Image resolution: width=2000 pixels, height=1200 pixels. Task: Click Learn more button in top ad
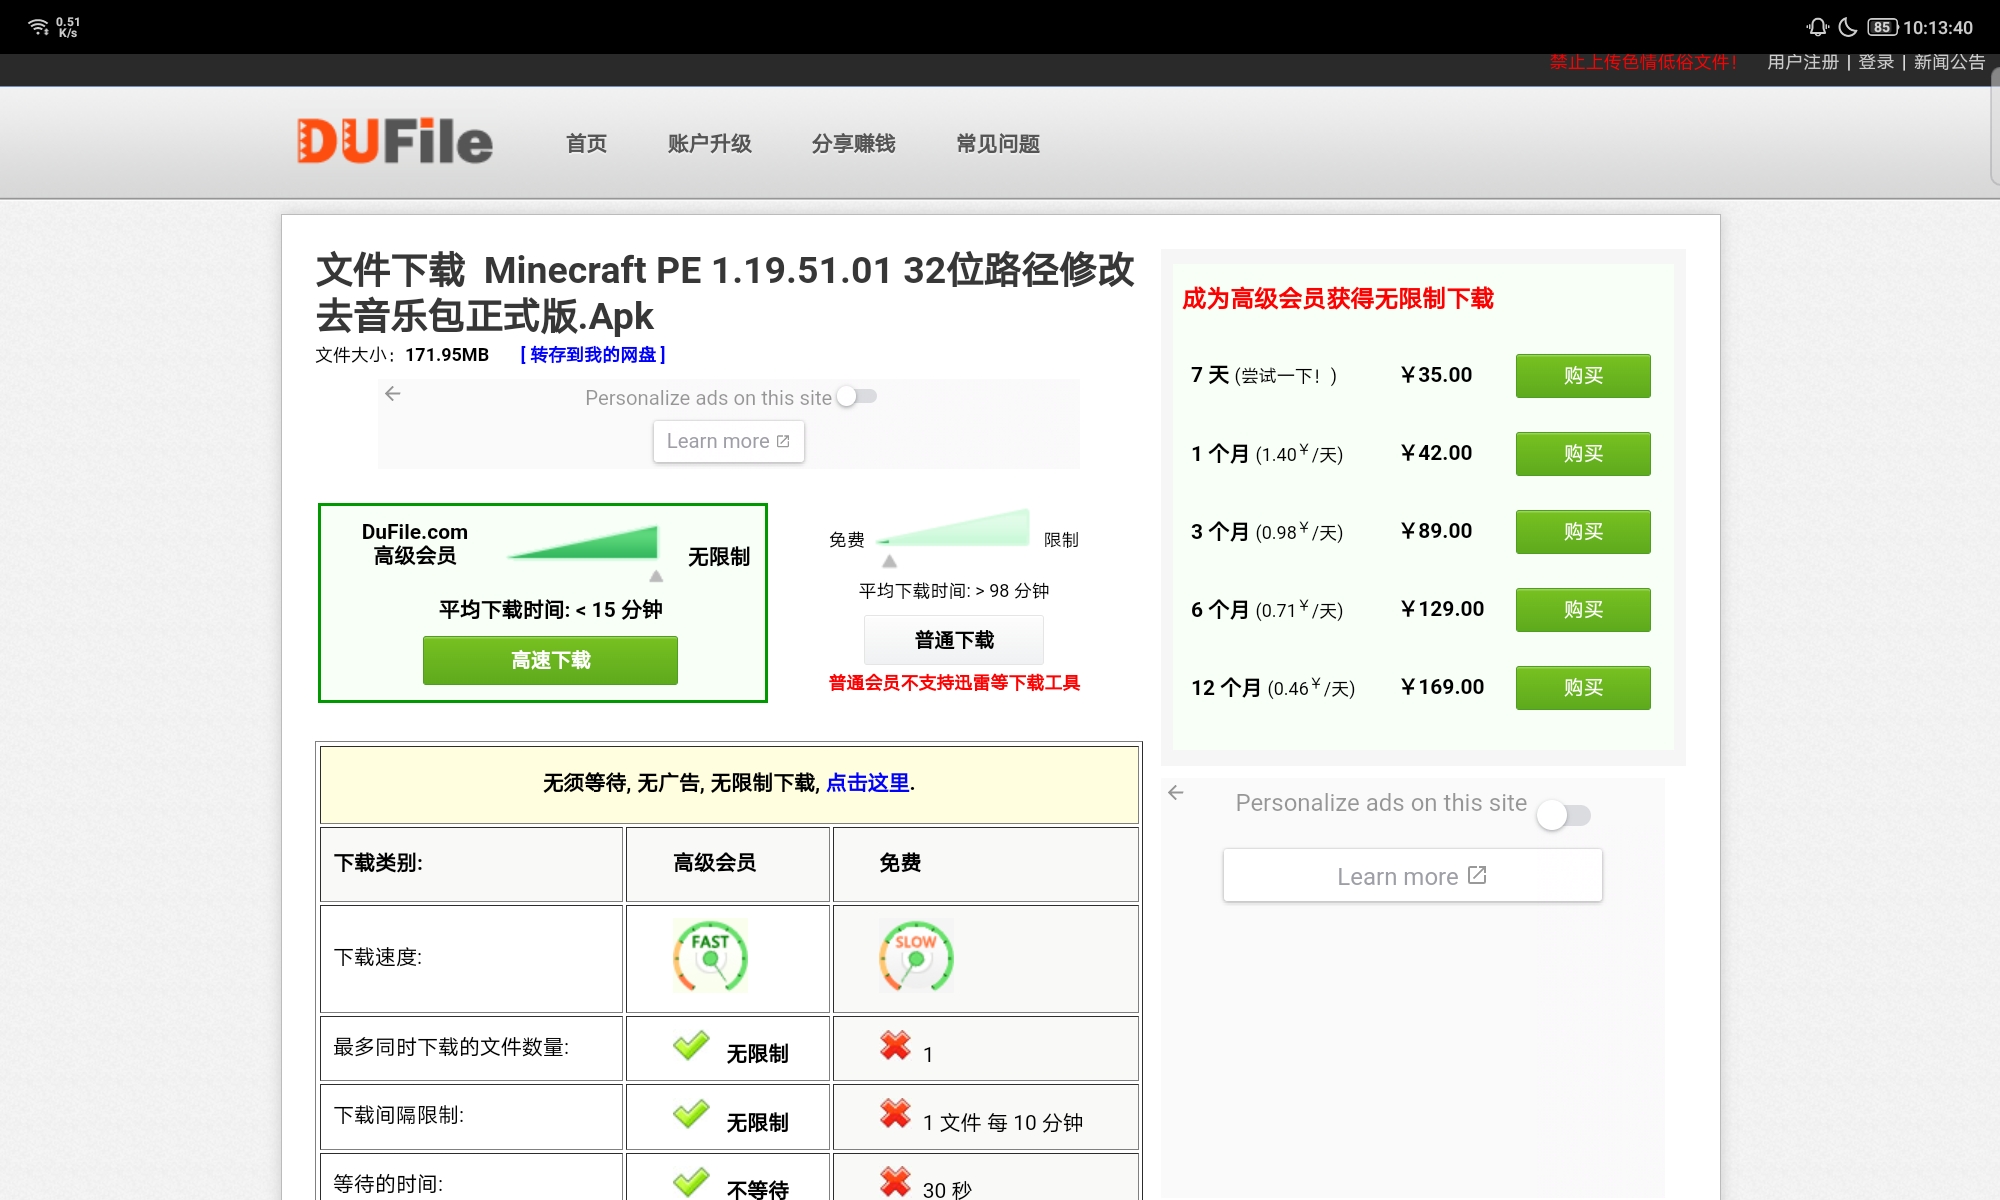(729, 441)
